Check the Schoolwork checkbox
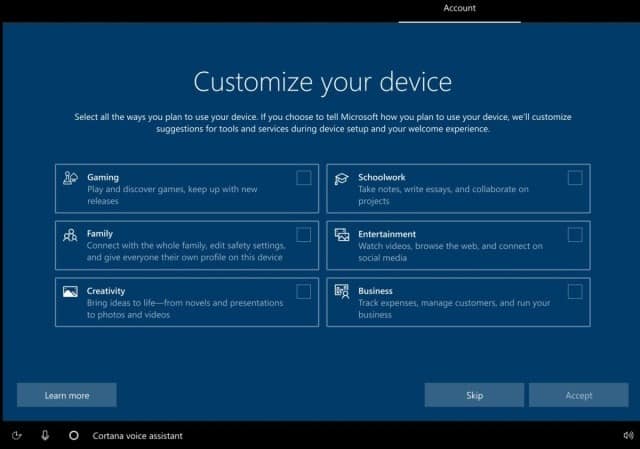Screen dimensions: 640x449 point(575,178)
